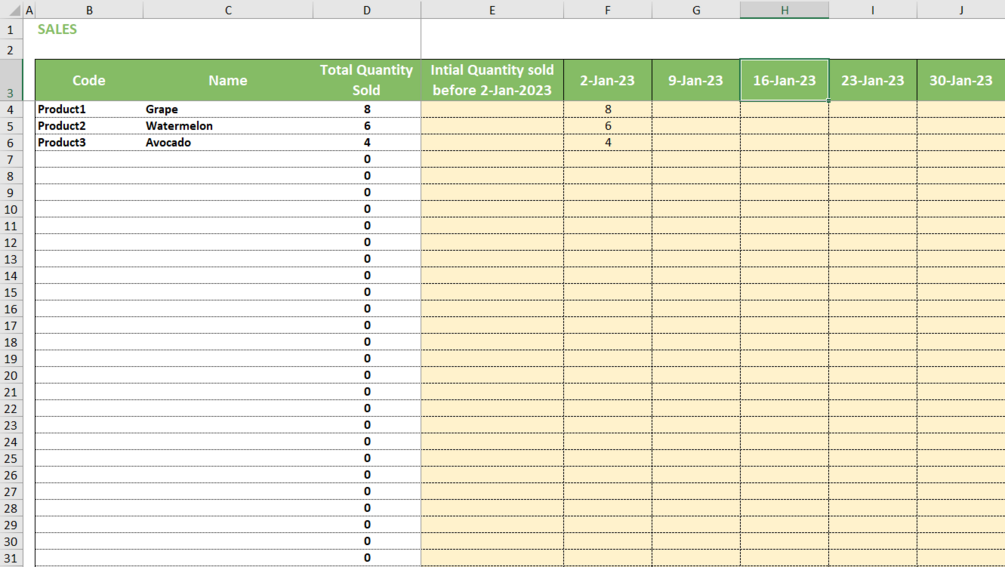The image size is (1005, 567).
Task: Select column E header
Action: tap(492, 10)
